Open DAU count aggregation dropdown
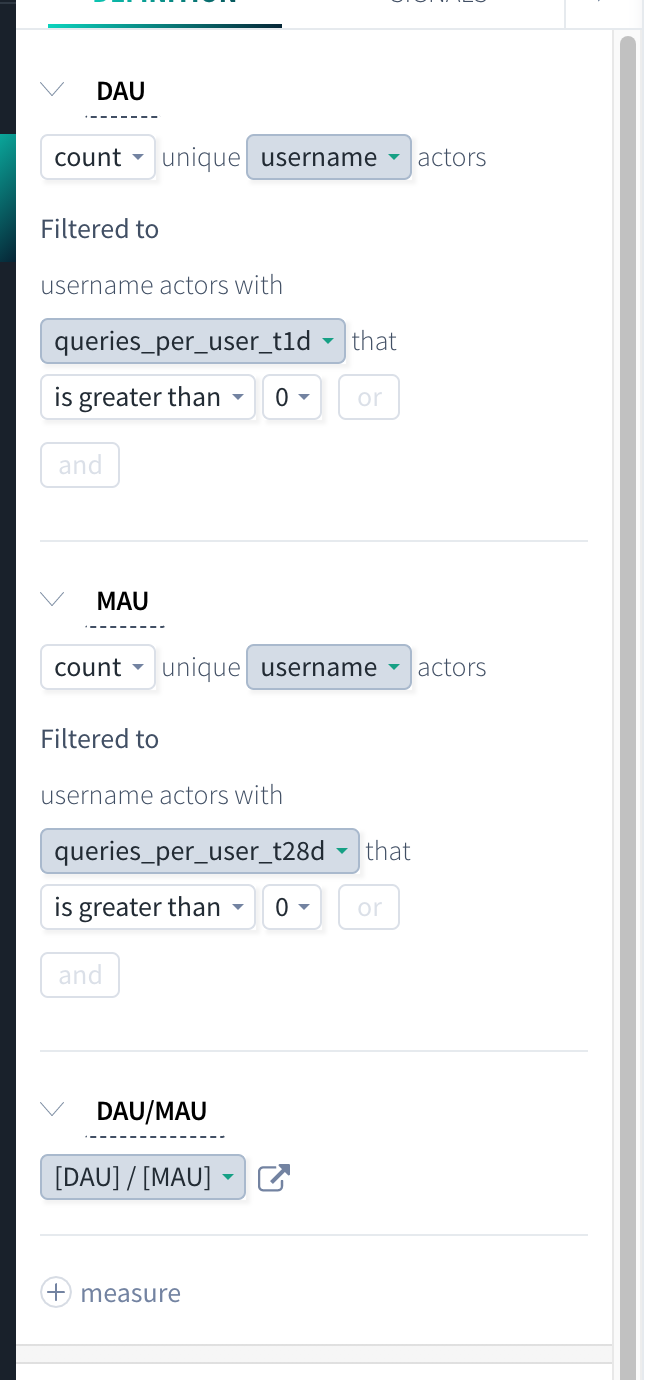The image size is (666, 1380). click(98, 157)
